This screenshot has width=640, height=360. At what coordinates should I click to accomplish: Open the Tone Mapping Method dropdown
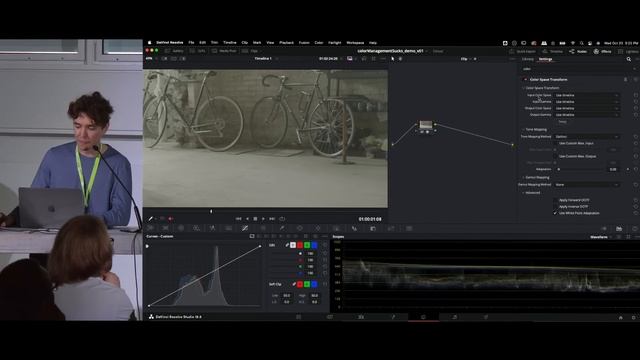(587, 136)
